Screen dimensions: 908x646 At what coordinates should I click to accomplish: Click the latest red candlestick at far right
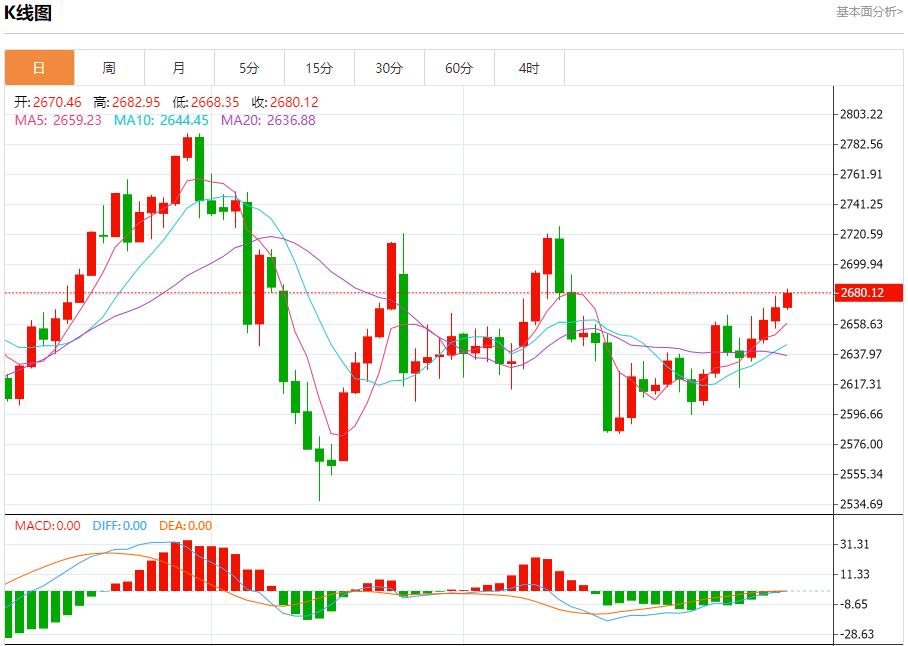click(788, 299)
